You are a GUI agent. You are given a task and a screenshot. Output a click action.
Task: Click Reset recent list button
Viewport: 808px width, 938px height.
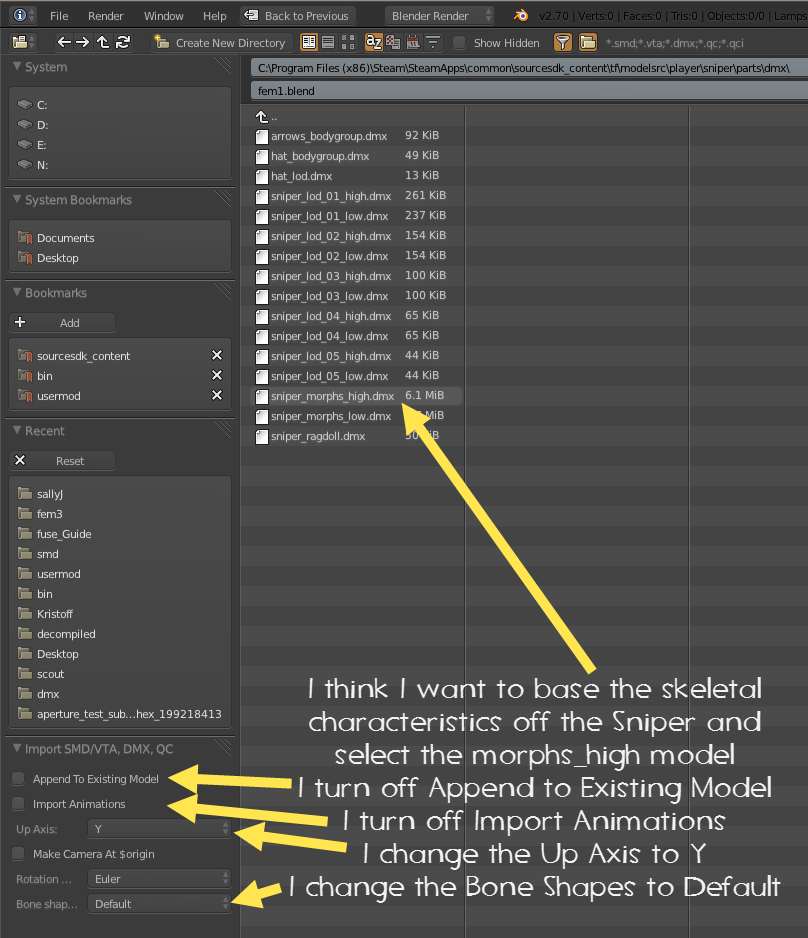tap(62, 461)
